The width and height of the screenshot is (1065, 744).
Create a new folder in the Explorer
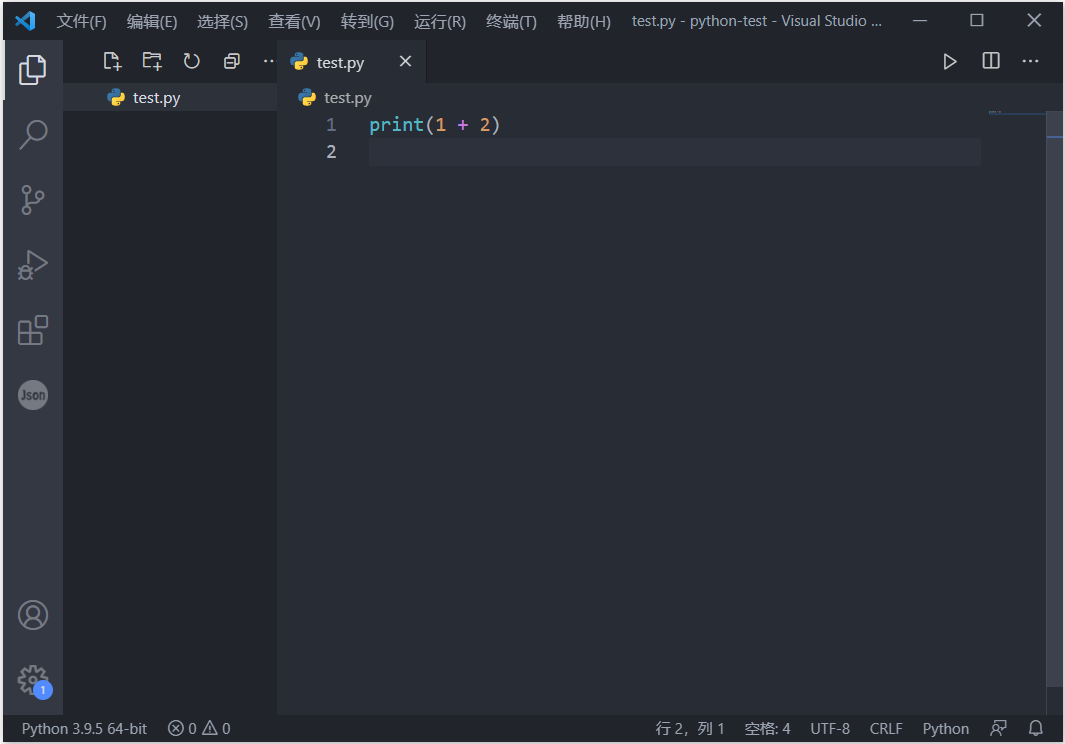coord(152,61)
